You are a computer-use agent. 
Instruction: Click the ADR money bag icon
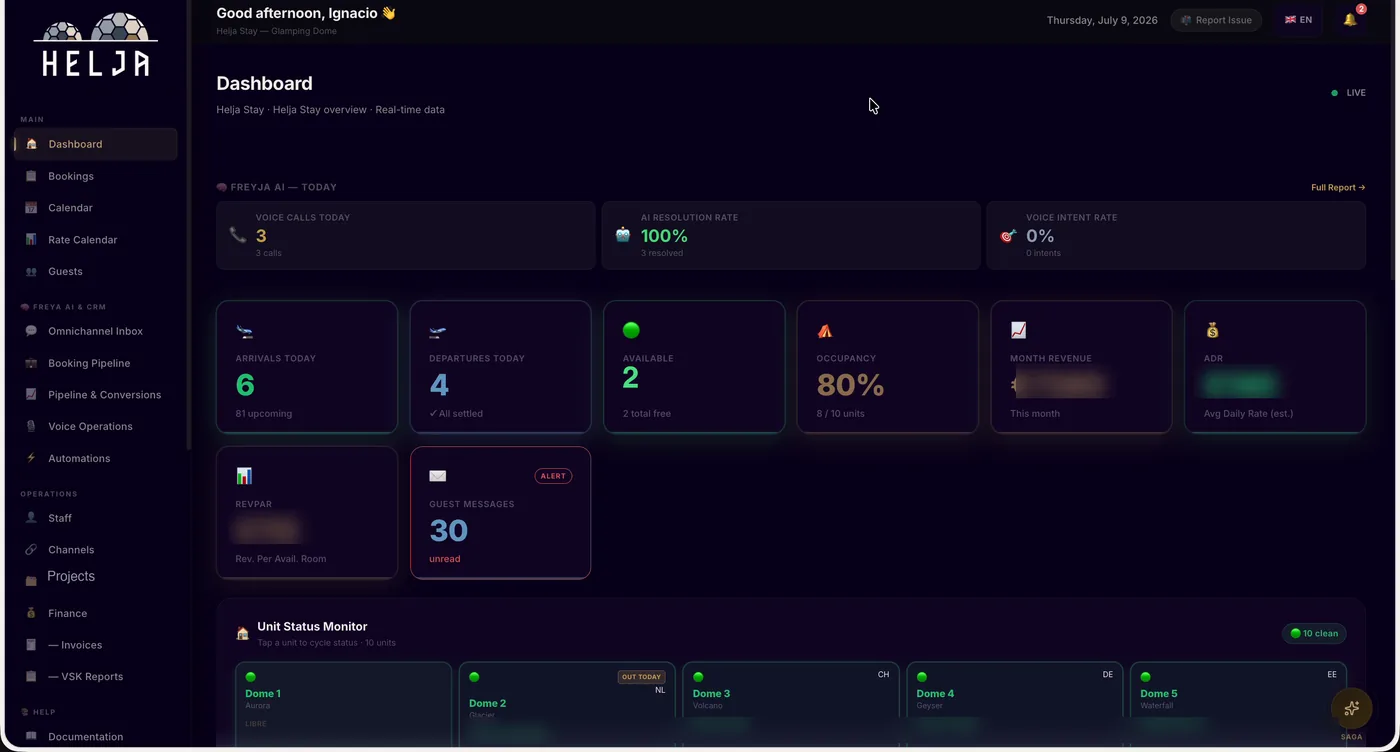(1212, 330)
